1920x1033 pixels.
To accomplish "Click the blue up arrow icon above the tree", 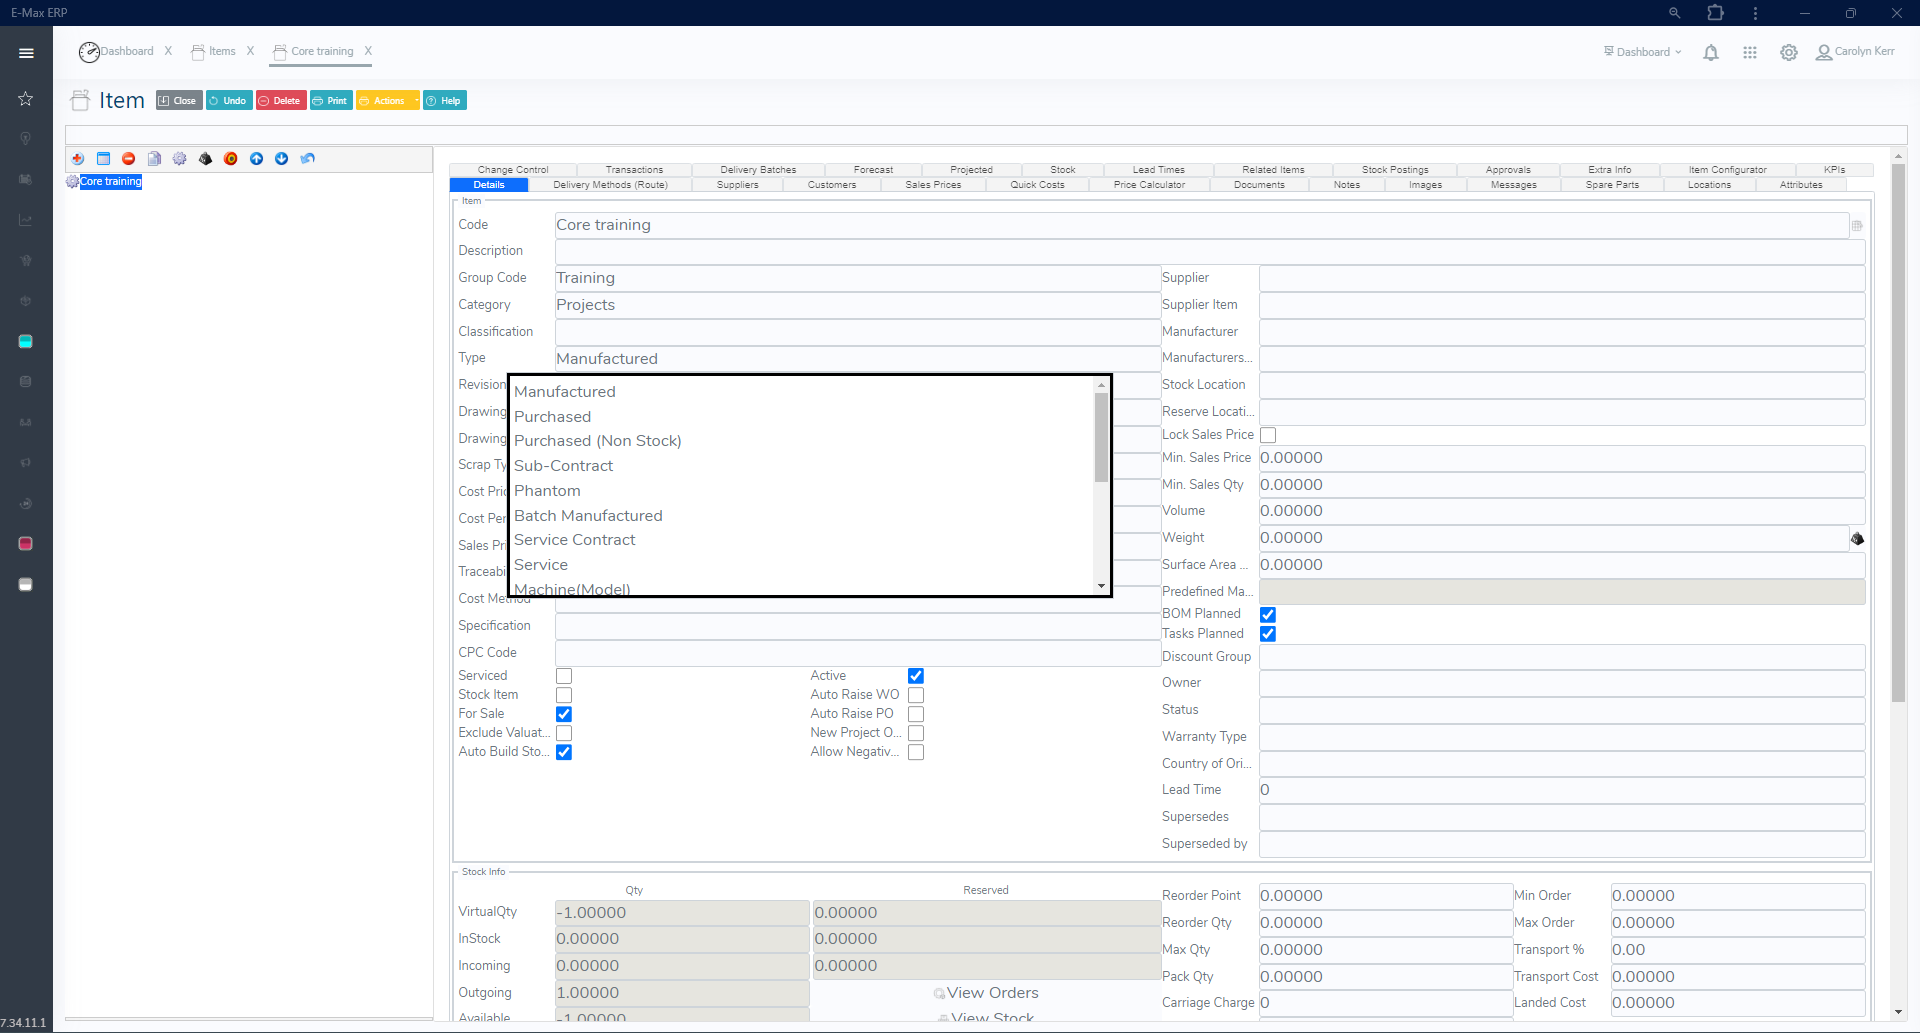I will tap(257, 159).
